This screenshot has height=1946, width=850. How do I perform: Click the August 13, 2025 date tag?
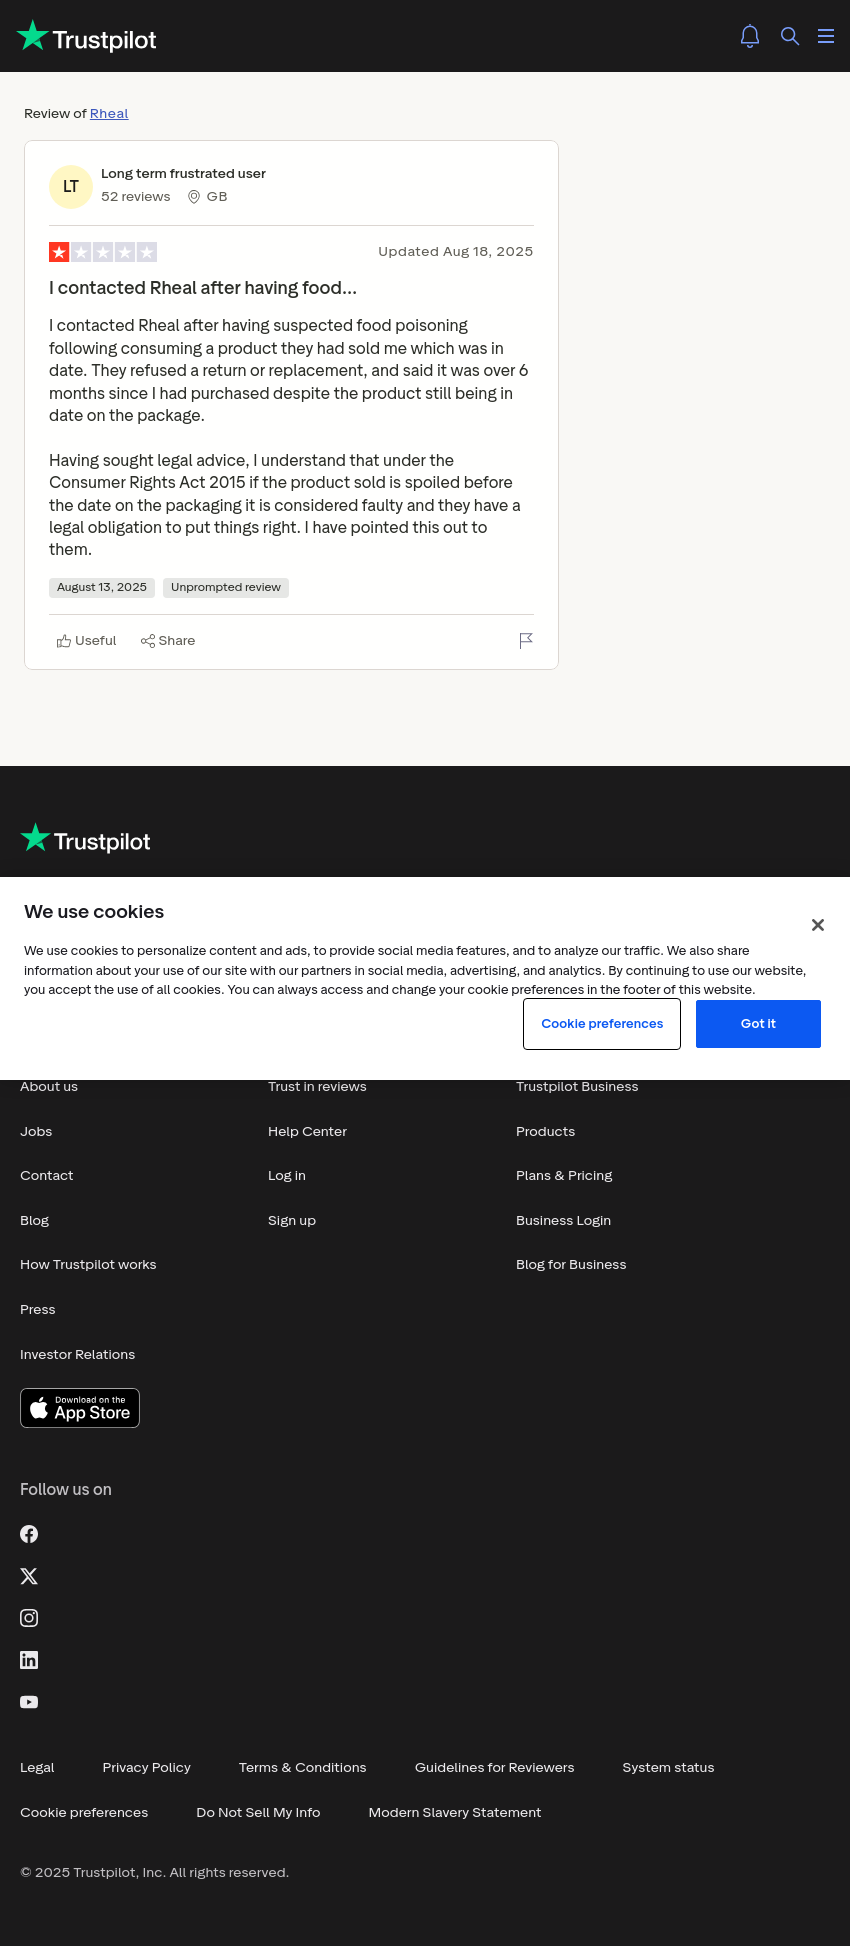102,588
